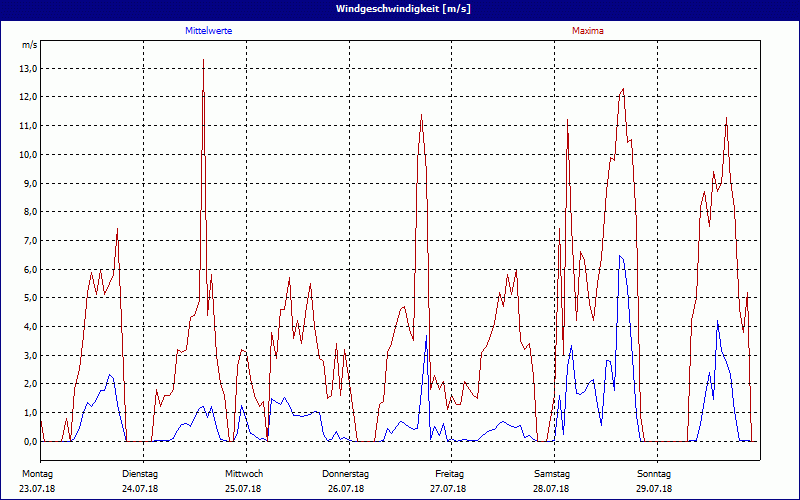This screenshot has width=800, height=500.
Task: Select the Montag day label
Action: (x=37, y=473)
